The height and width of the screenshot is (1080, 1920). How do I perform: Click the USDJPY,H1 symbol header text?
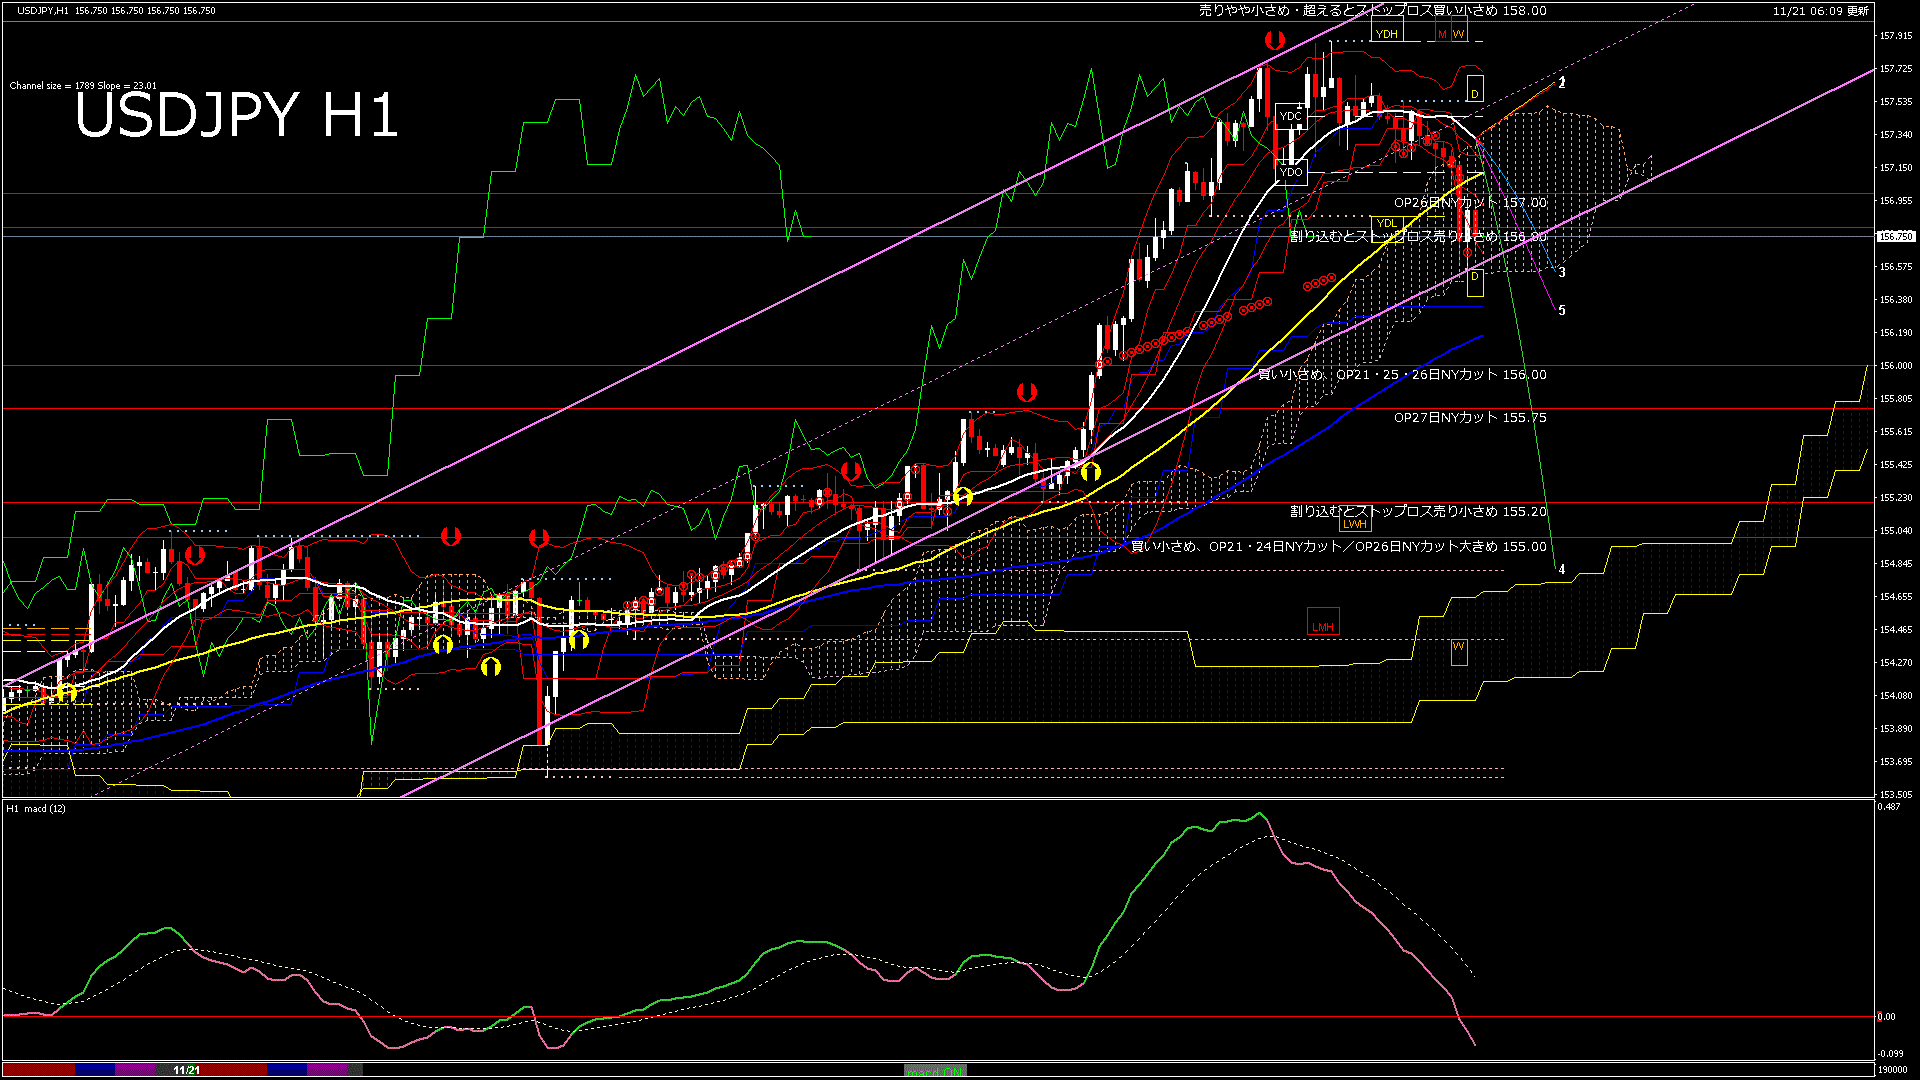pos(43,11)
